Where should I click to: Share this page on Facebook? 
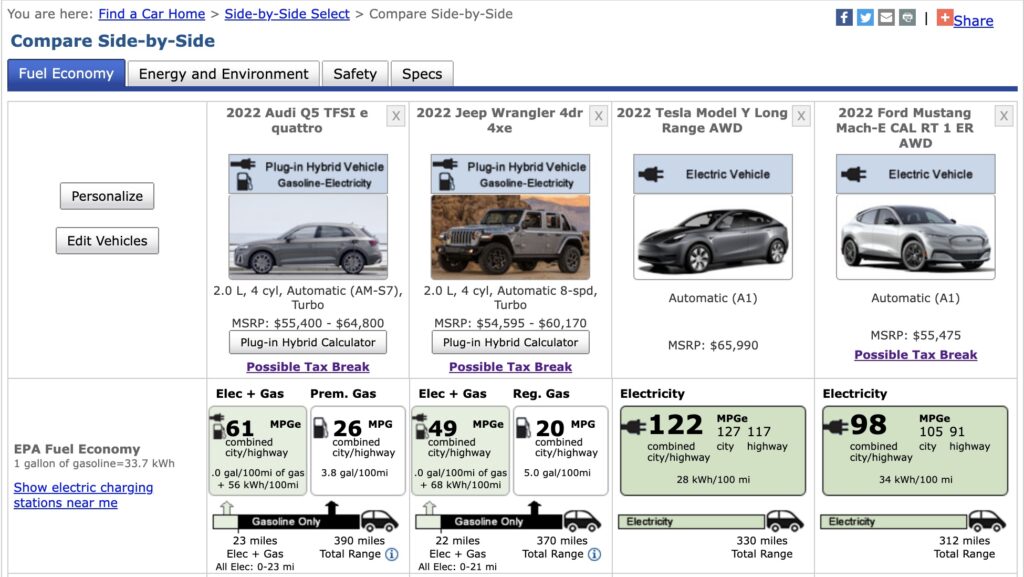844,18
